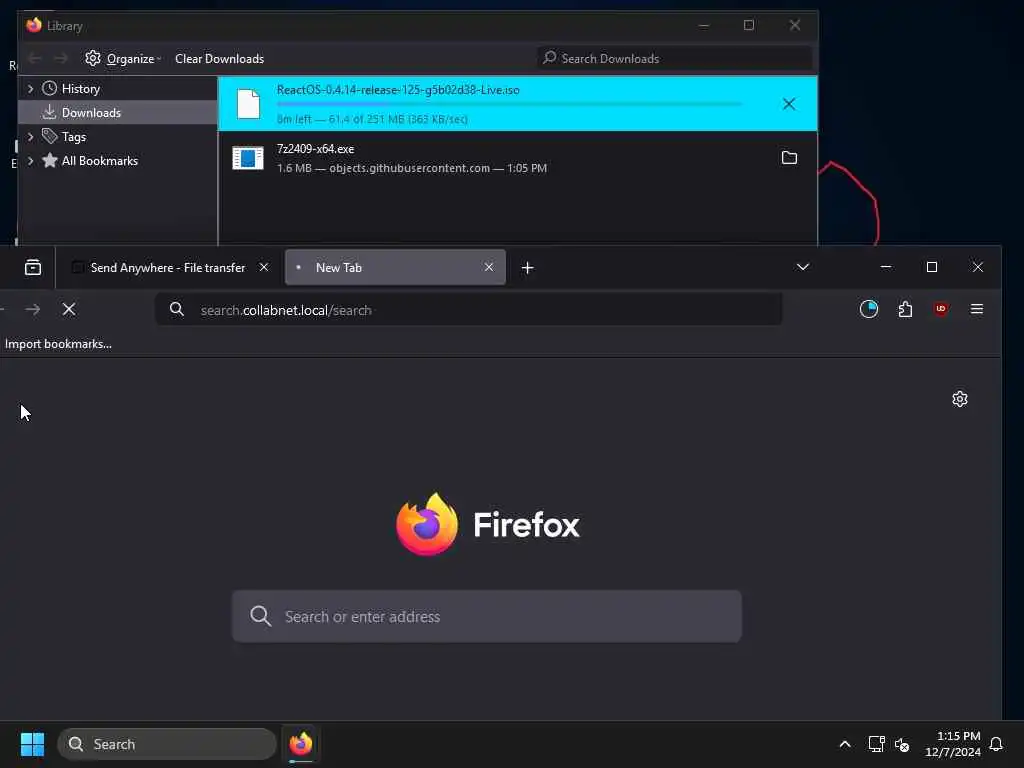Click the ReactOS ISO file icon

click(x=248, y=104)
